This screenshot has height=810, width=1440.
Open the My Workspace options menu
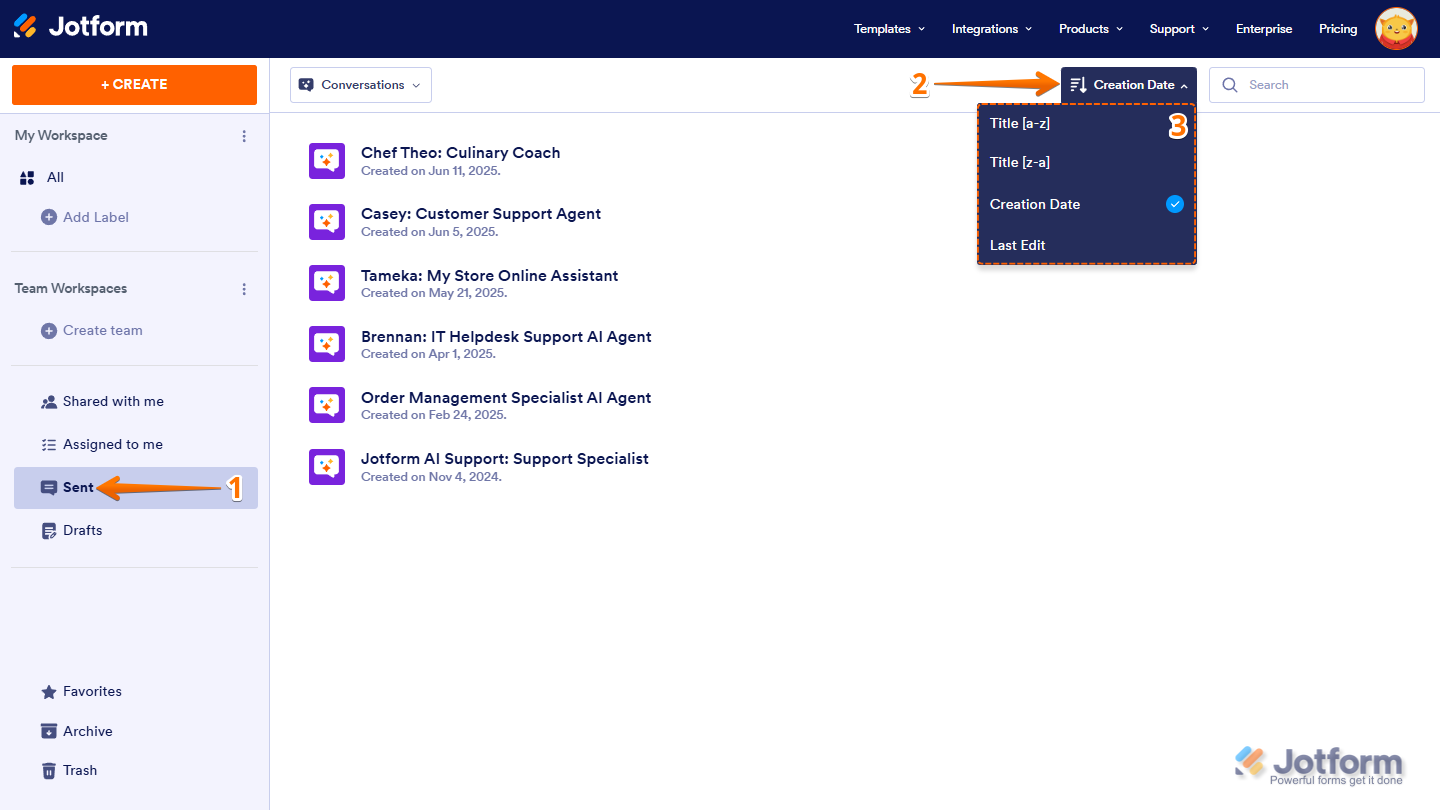pyautogui.click(x=244, y=135)
